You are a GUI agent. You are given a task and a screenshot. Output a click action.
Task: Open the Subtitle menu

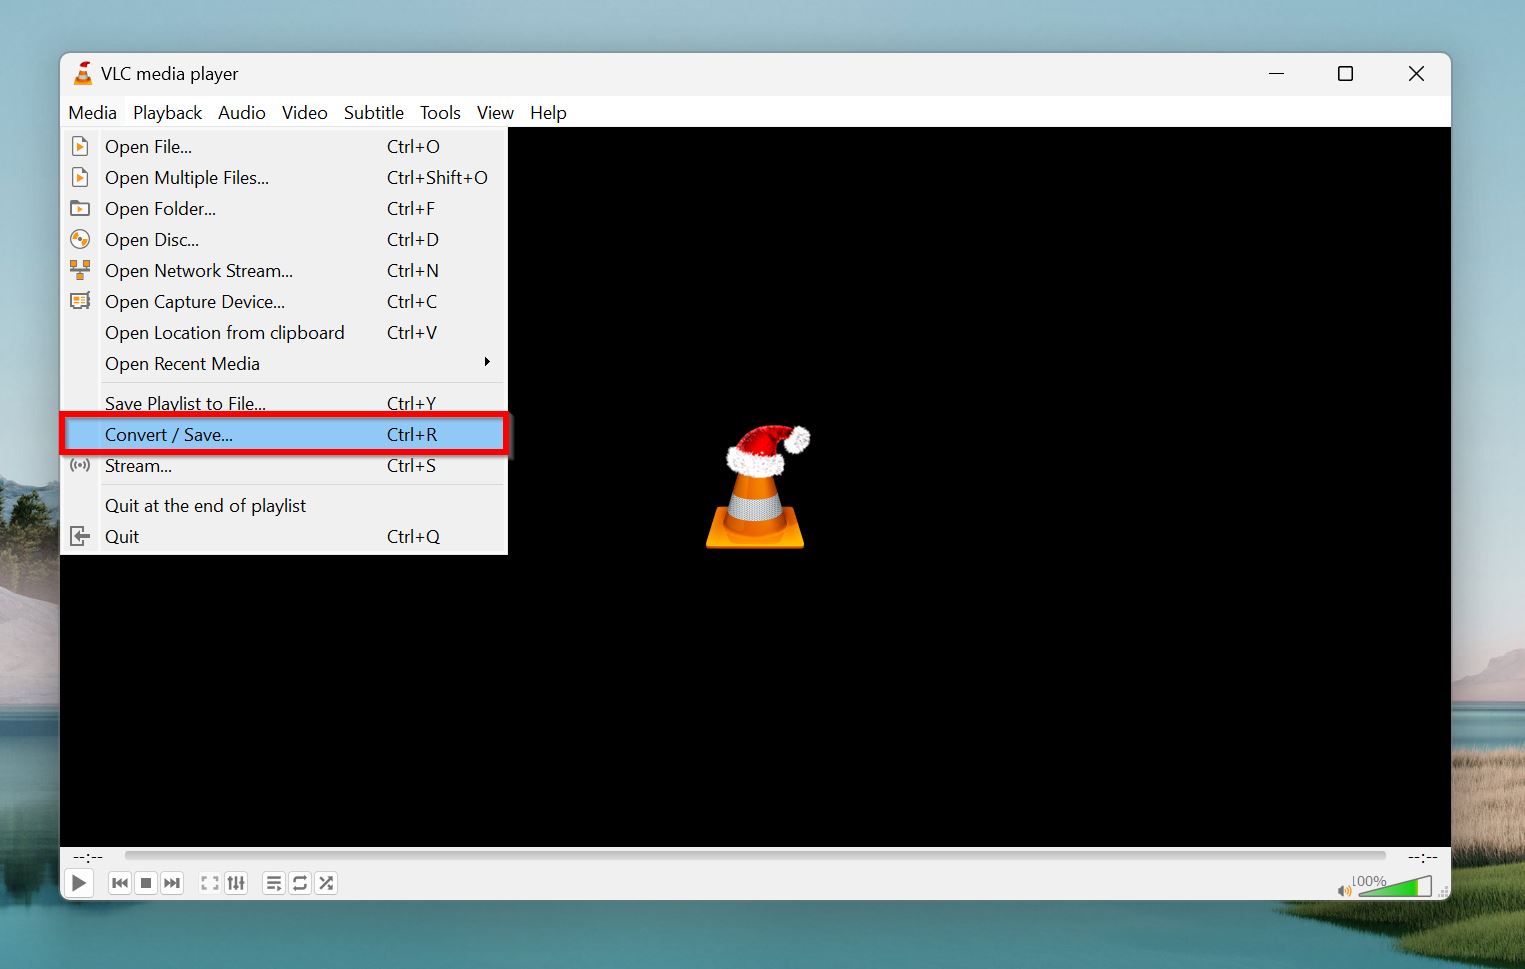click(374, 113)
